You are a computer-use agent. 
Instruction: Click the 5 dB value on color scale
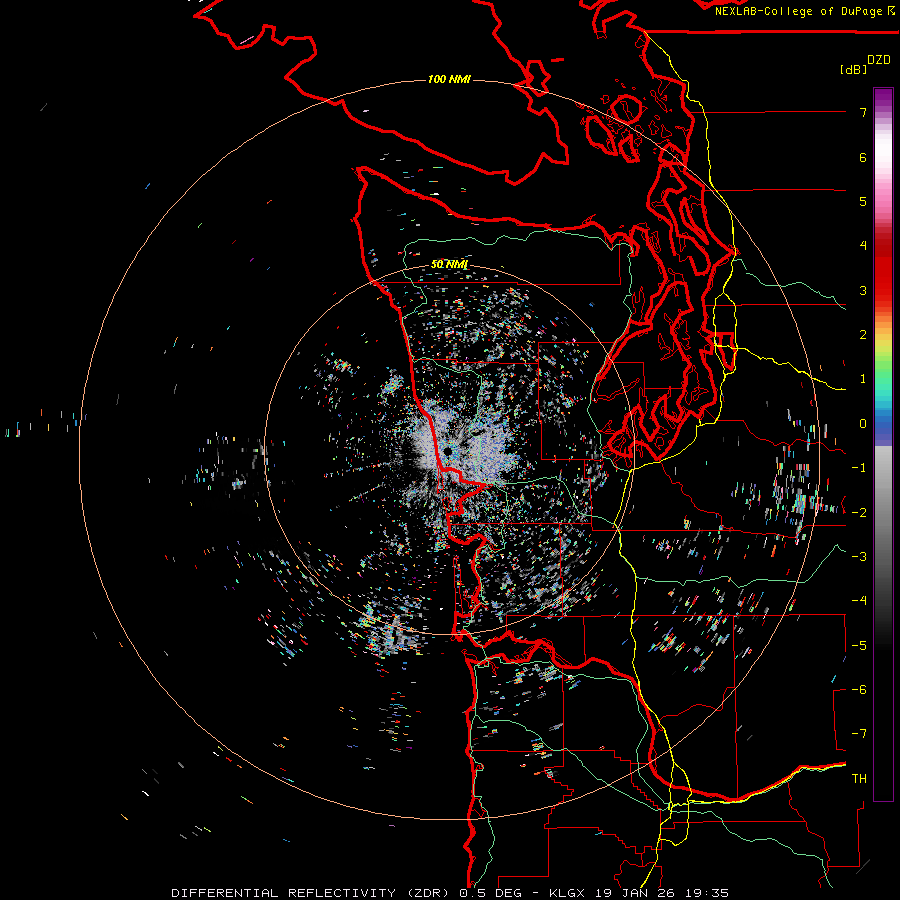coord(863,201)
